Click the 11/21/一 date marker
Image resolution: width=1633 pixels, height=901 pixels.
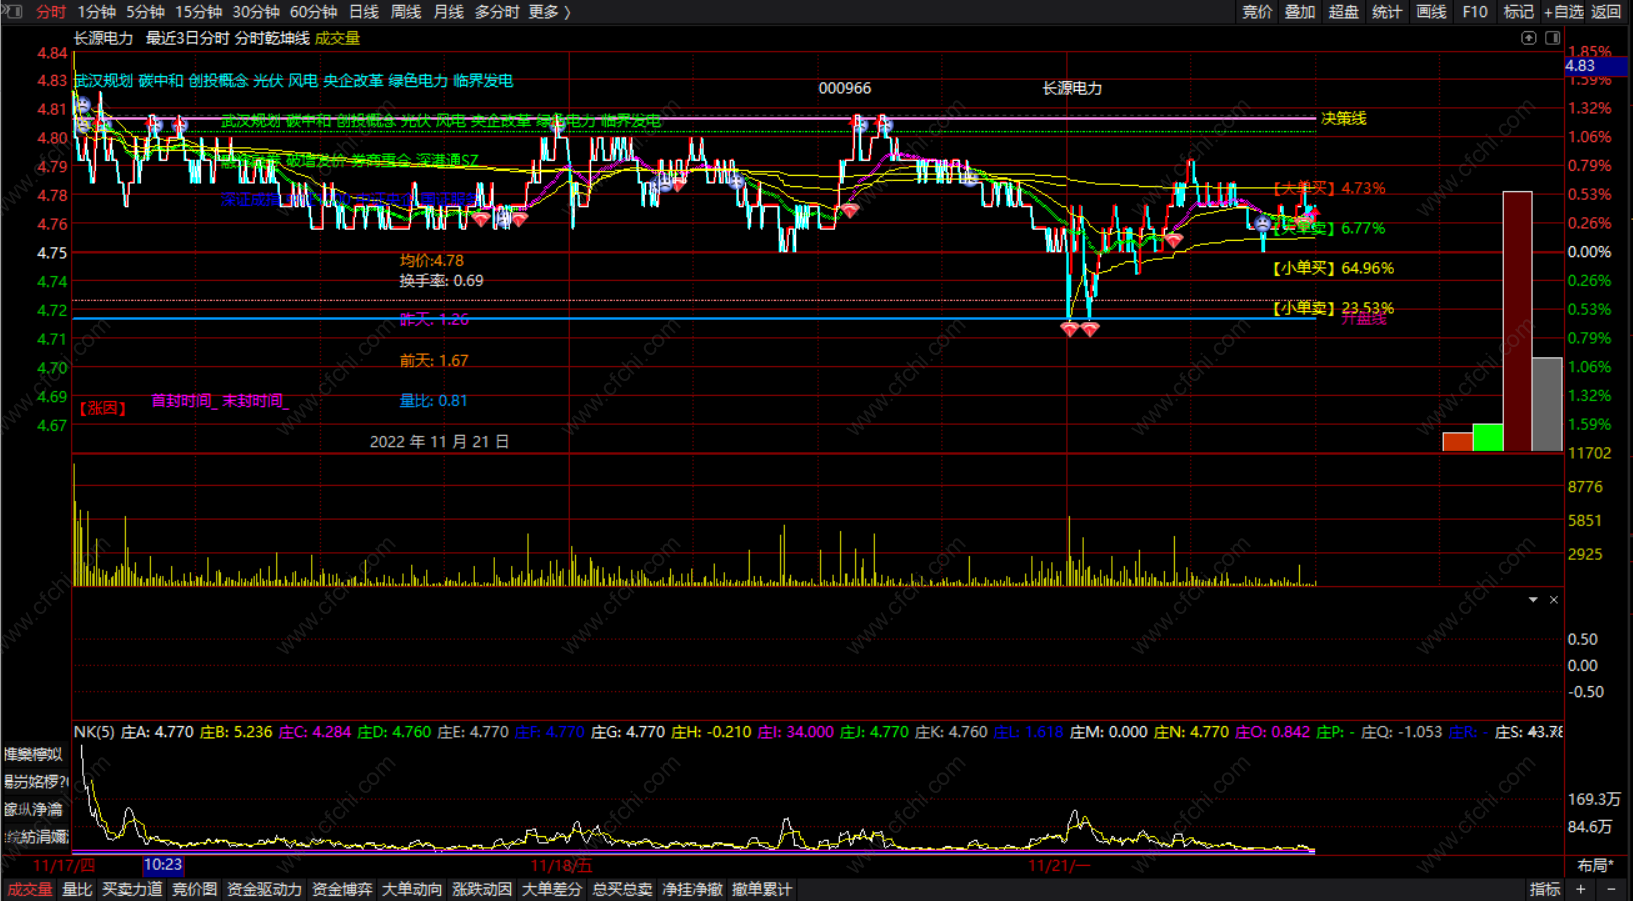1060,865
